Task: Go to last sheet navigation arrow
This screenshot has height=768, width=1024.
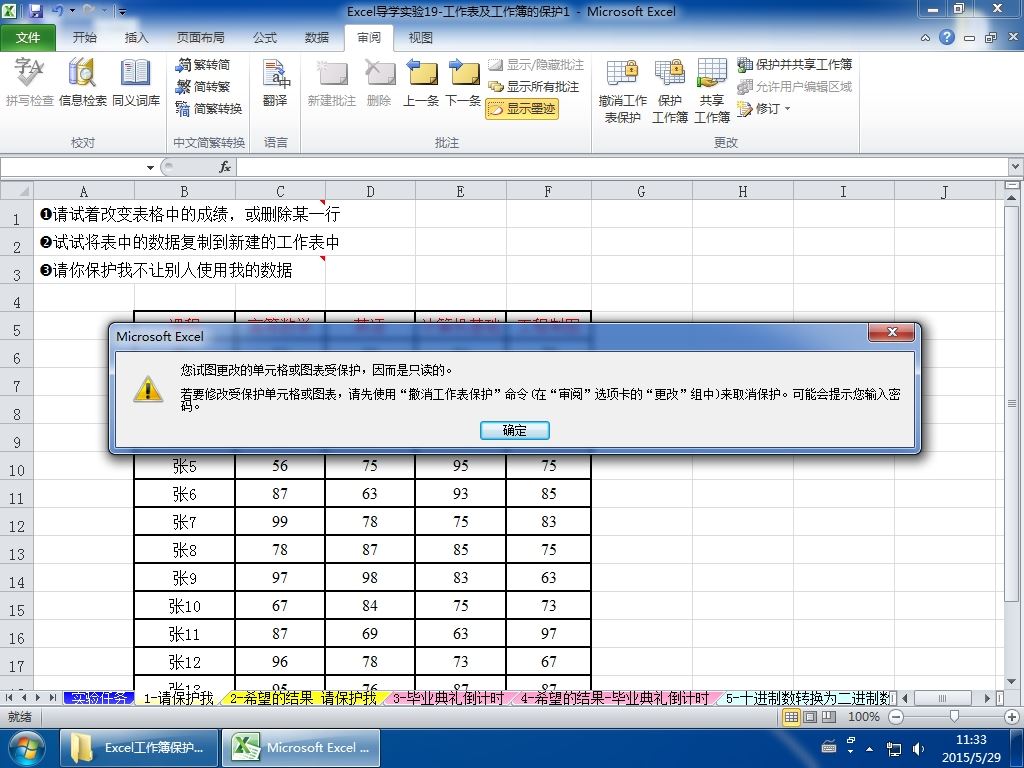Action: click(x=52, y=698)
